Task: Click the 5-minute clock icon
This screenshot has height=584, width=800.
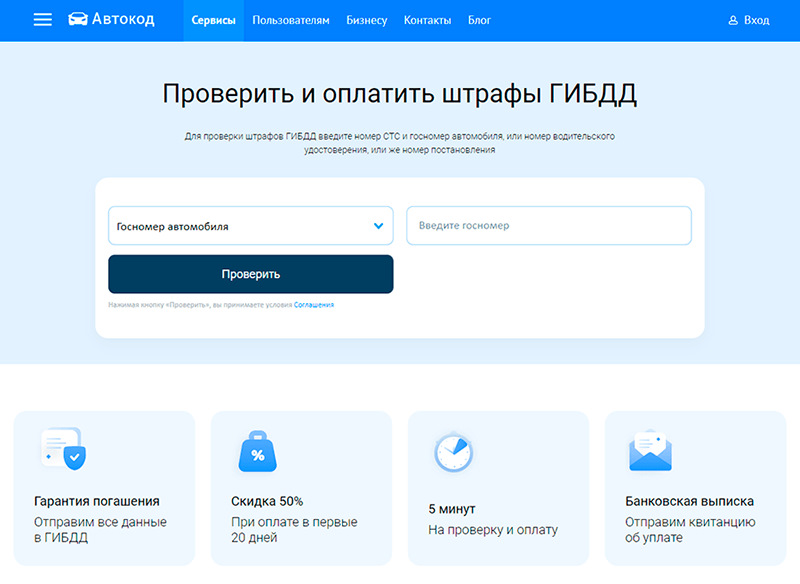Action: (x=453, y=452)
